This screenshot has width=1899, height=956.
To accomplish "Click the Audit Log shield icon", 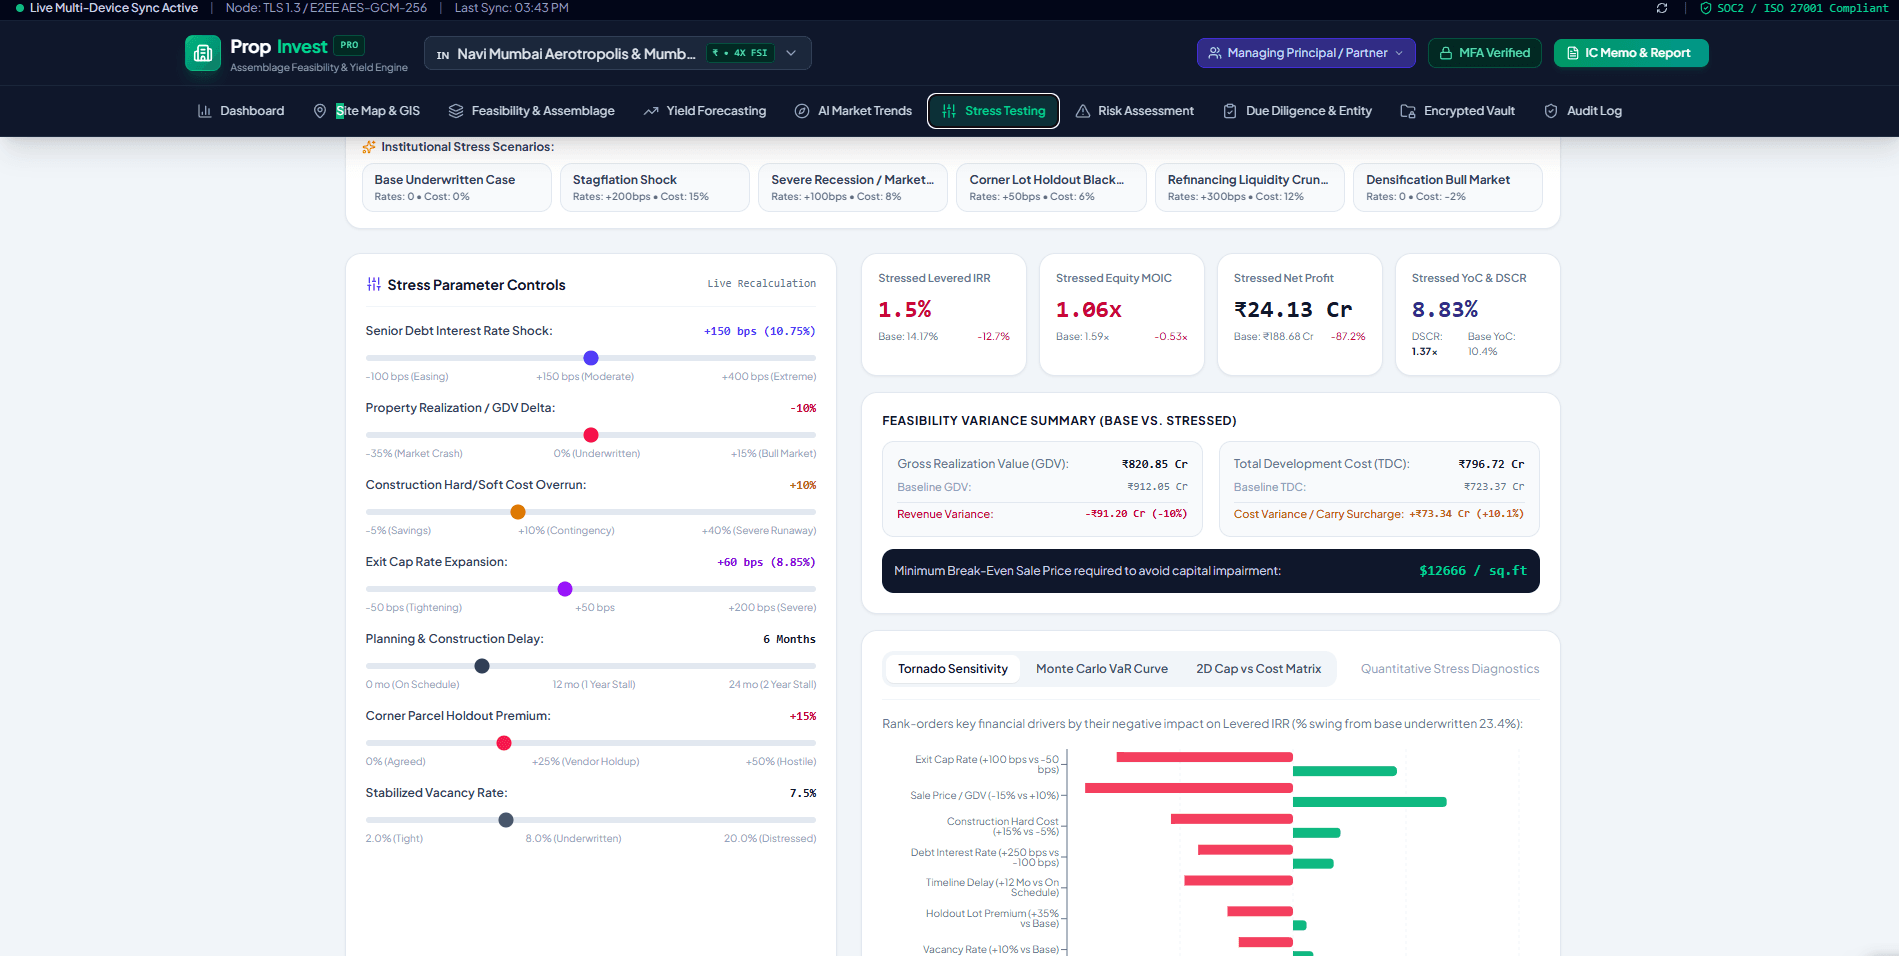I will (x=1551, y=111).
